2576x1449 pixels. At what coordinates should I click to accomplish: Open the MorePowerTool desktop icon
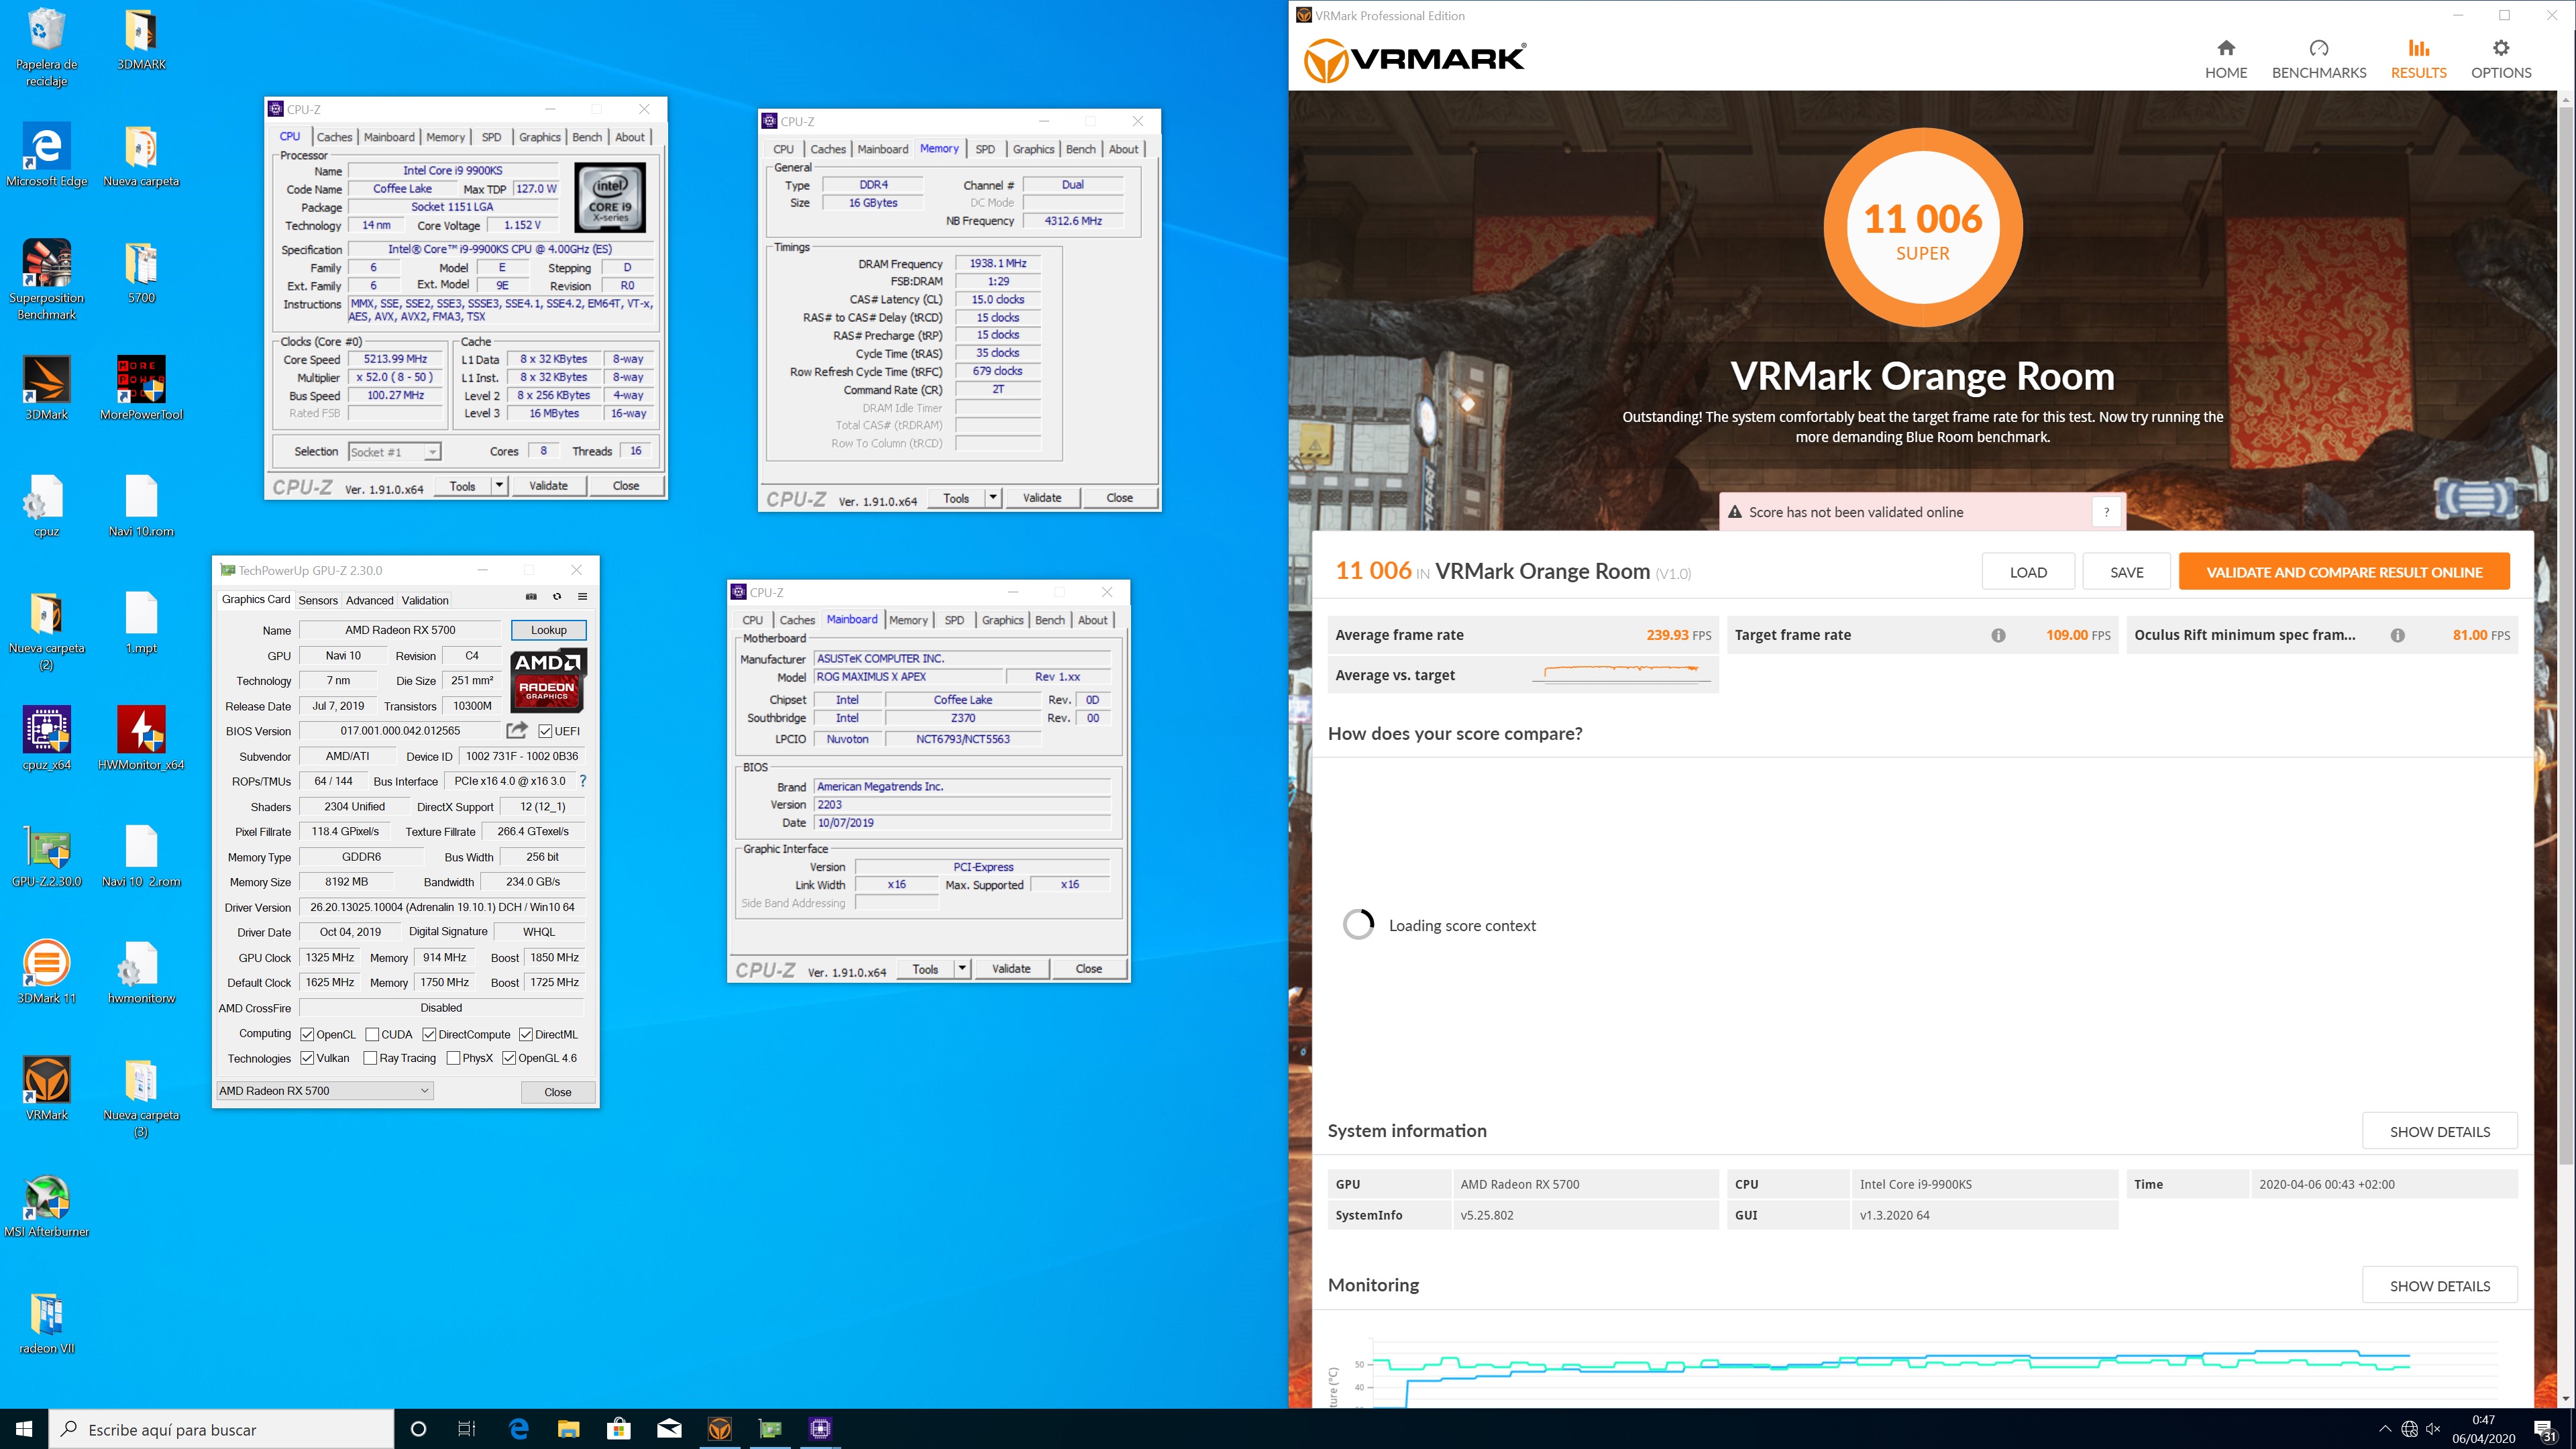pos(141,388)
